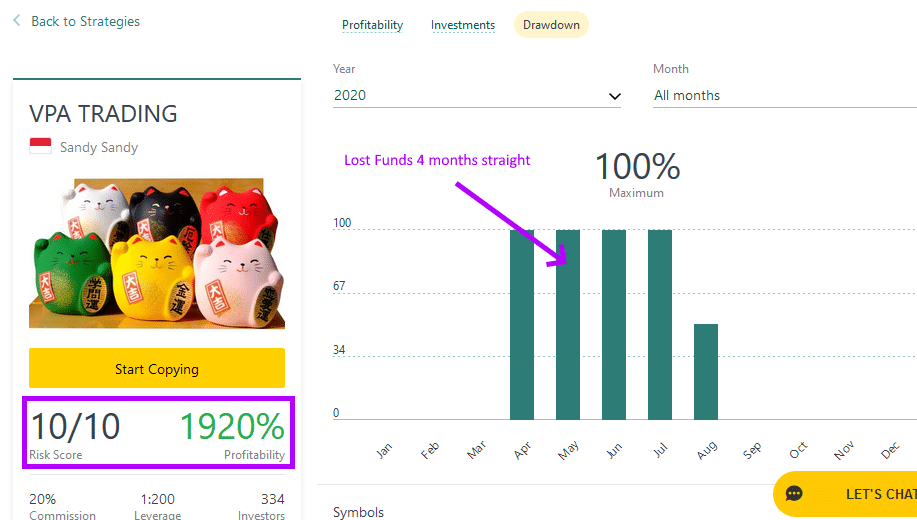Select the June drawdown bar
This screenshot has height=520, width=917.
click(614, 325)
